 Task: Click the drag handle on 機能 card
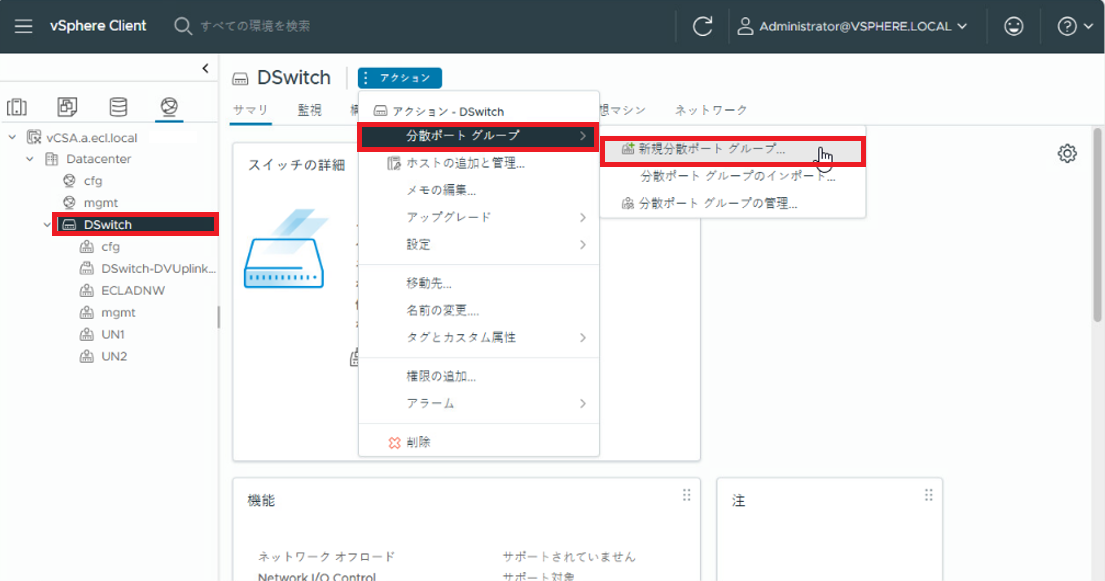(686, 495)
